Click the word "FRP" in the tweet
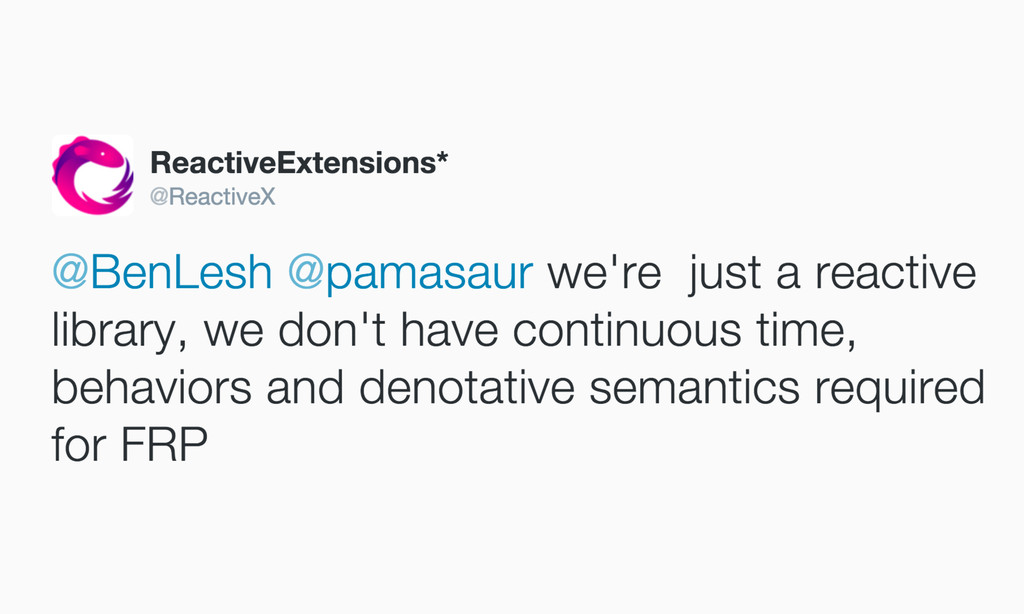 tap(165, 445)
